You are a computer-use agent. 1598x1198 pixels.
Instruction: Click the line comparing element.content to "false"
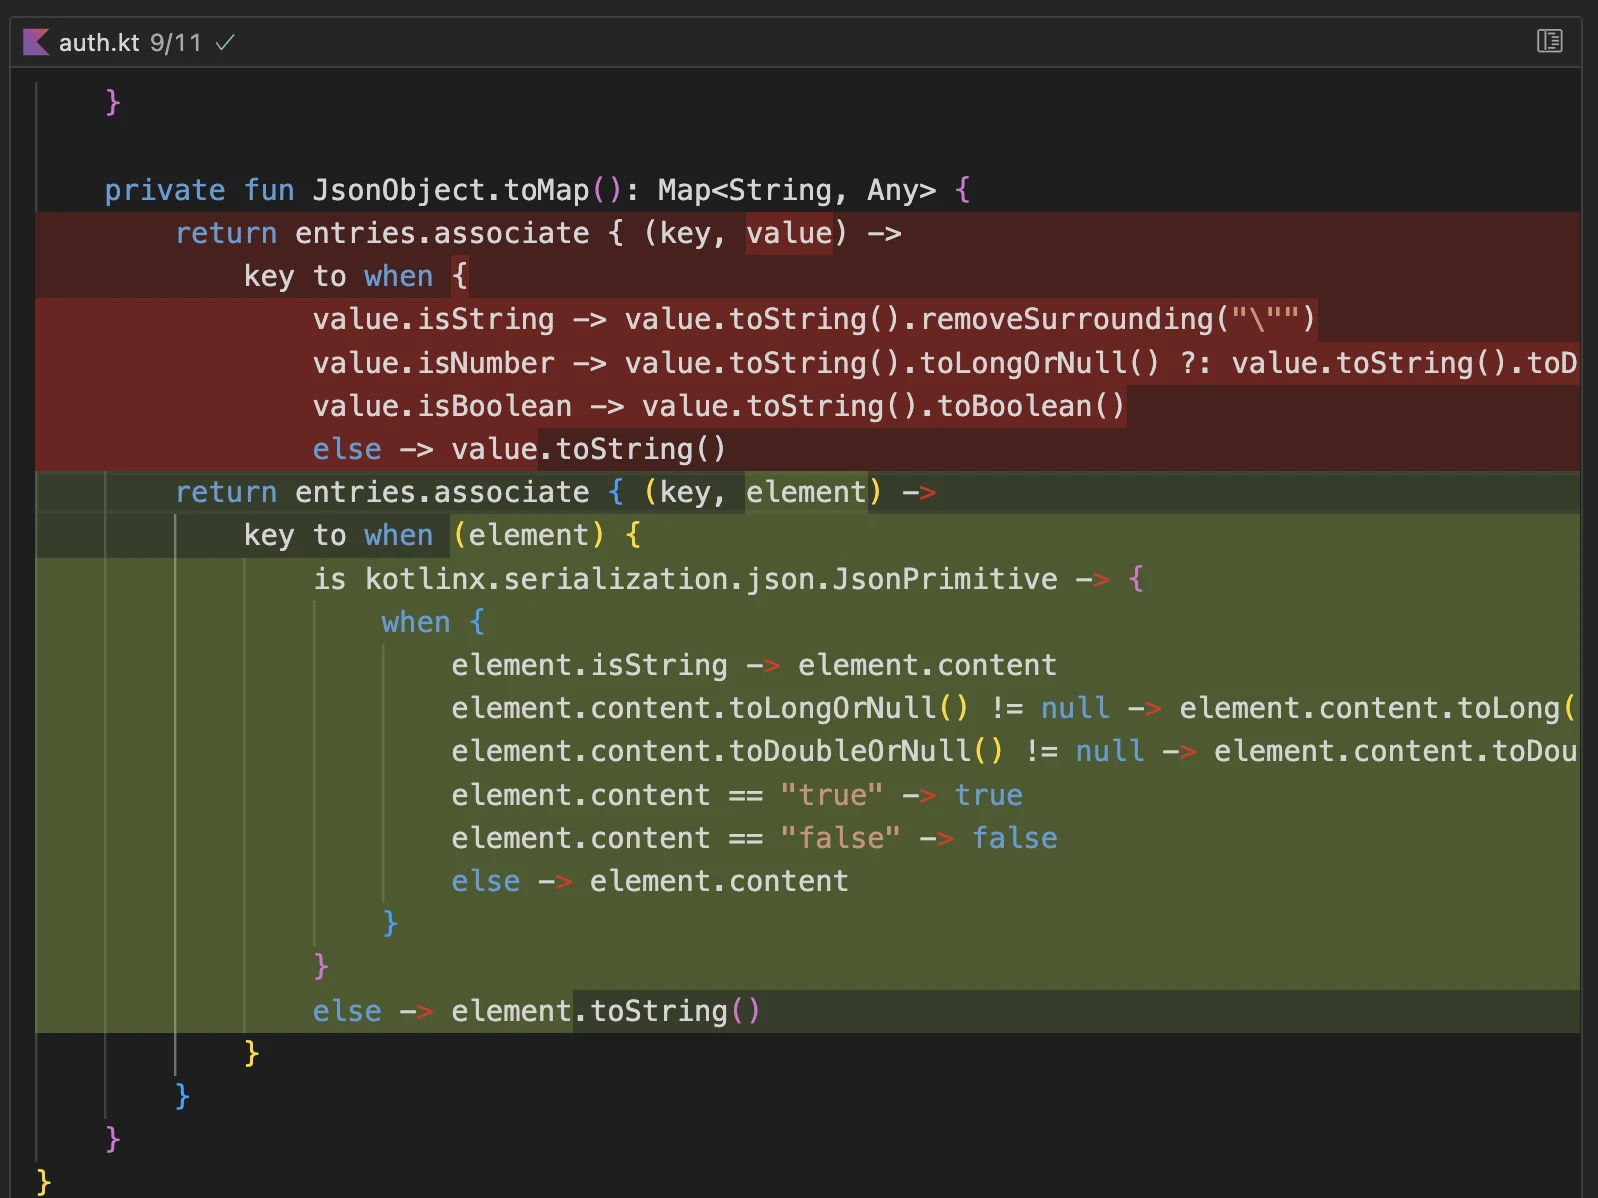tap(753, 838)
